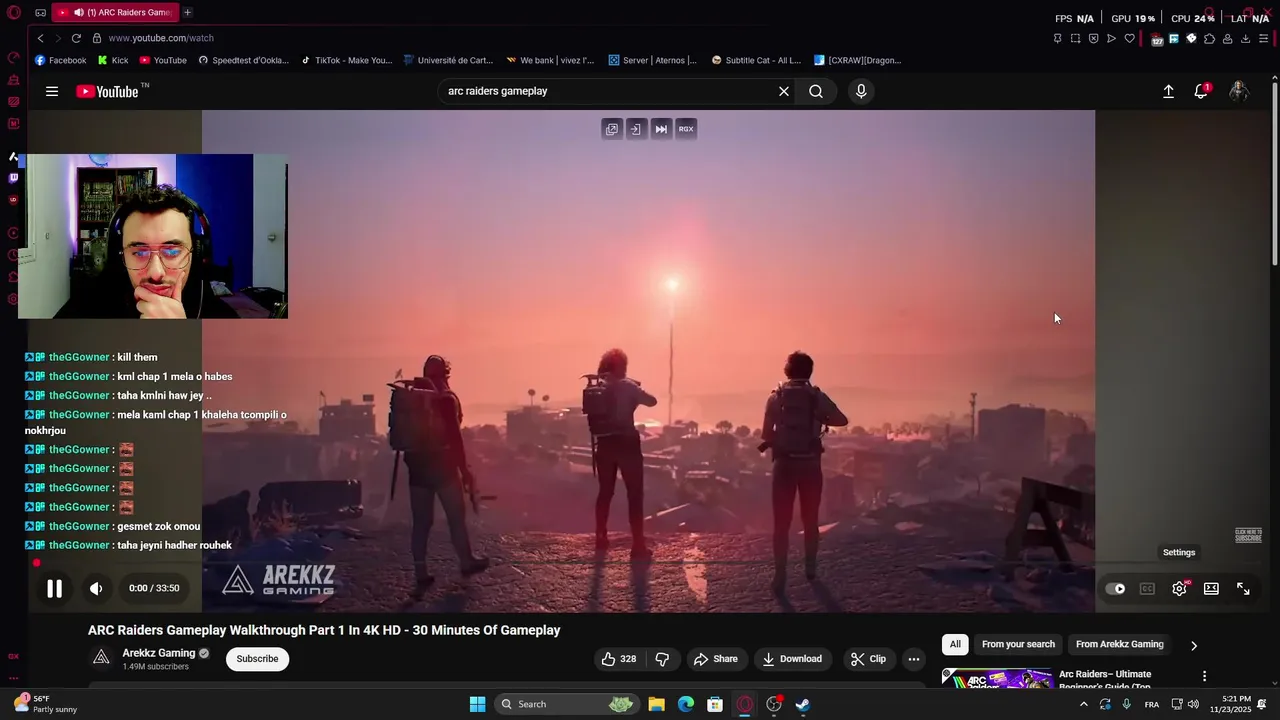Switch the player to theater mode
Viewport: 1280px width, 720px height.
coord(1211,589)
